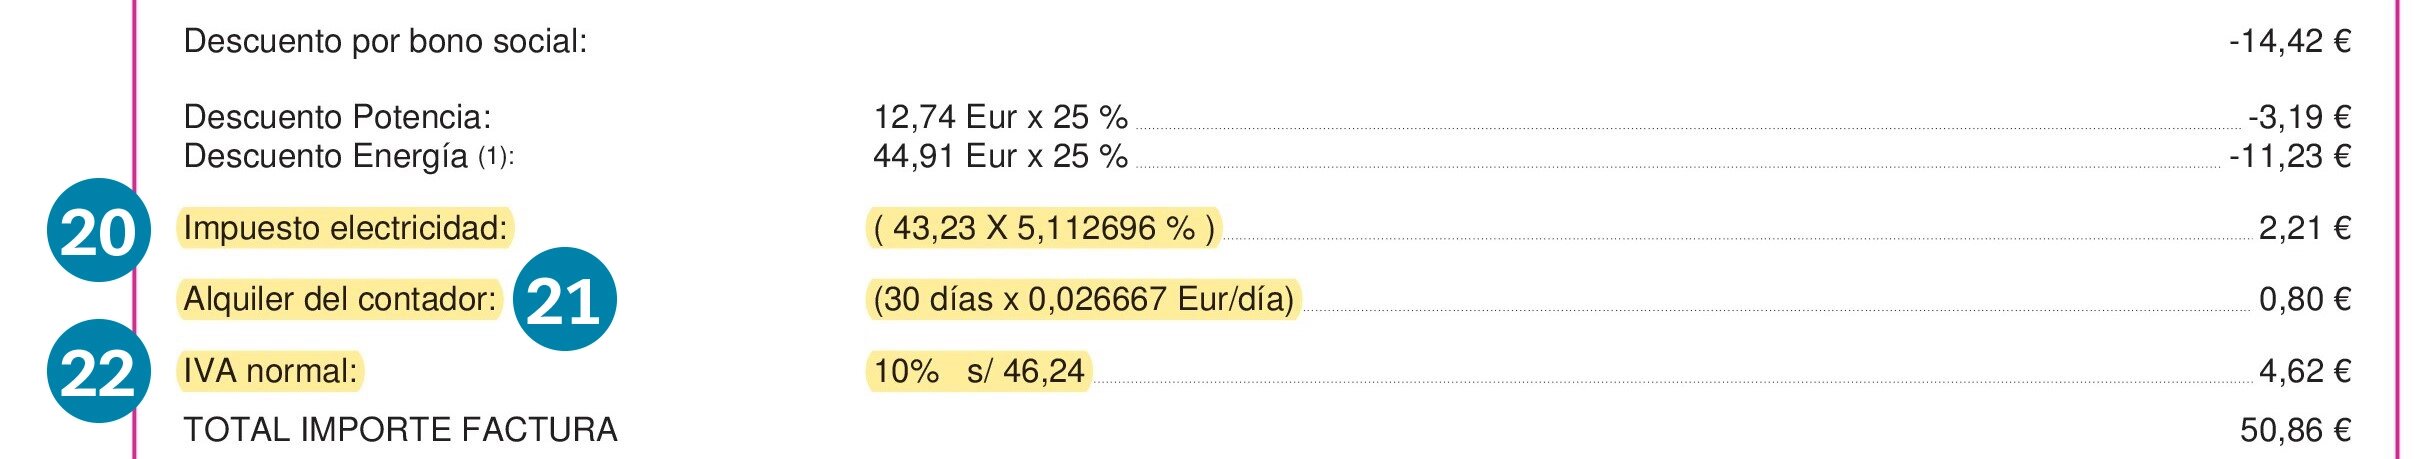The height and width of the screenshot is (459, 2415).
Task: Click the 2,21 € electricity tax amount
Action: tap(2305, 228)
